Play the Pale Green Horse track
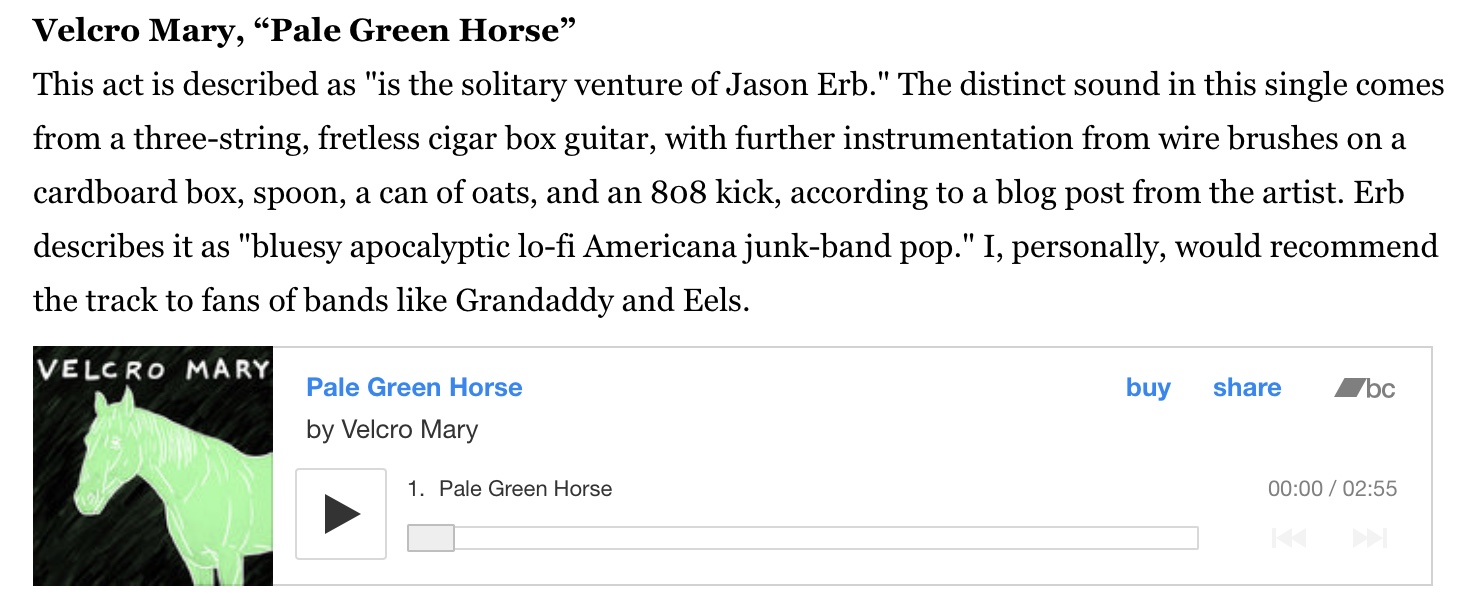Screen dimensions: 1461x597 [x=341, y=514]
